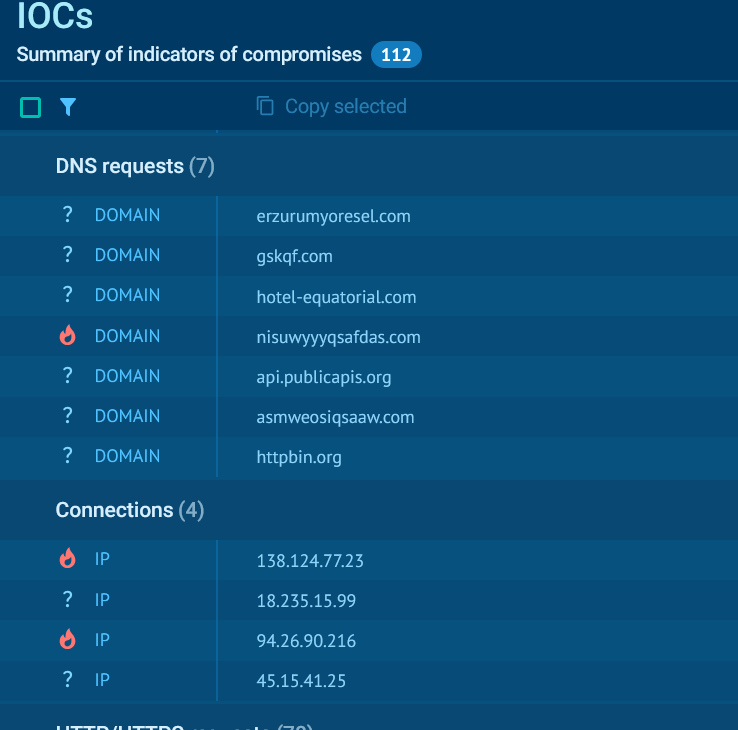Click the flame icon for 138.124.77.23

[x=68, y=559]
